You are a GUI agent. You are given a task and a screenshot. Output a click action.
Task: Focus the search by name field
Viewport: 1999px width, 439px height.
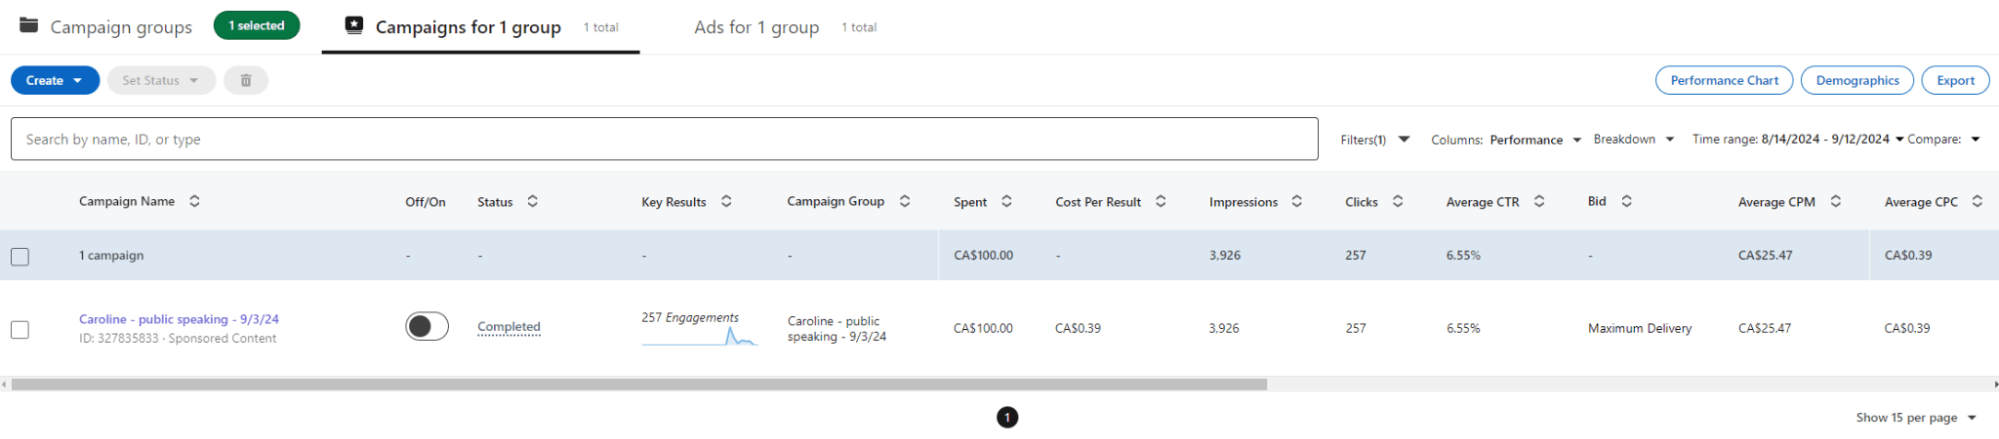click(664, 139)
